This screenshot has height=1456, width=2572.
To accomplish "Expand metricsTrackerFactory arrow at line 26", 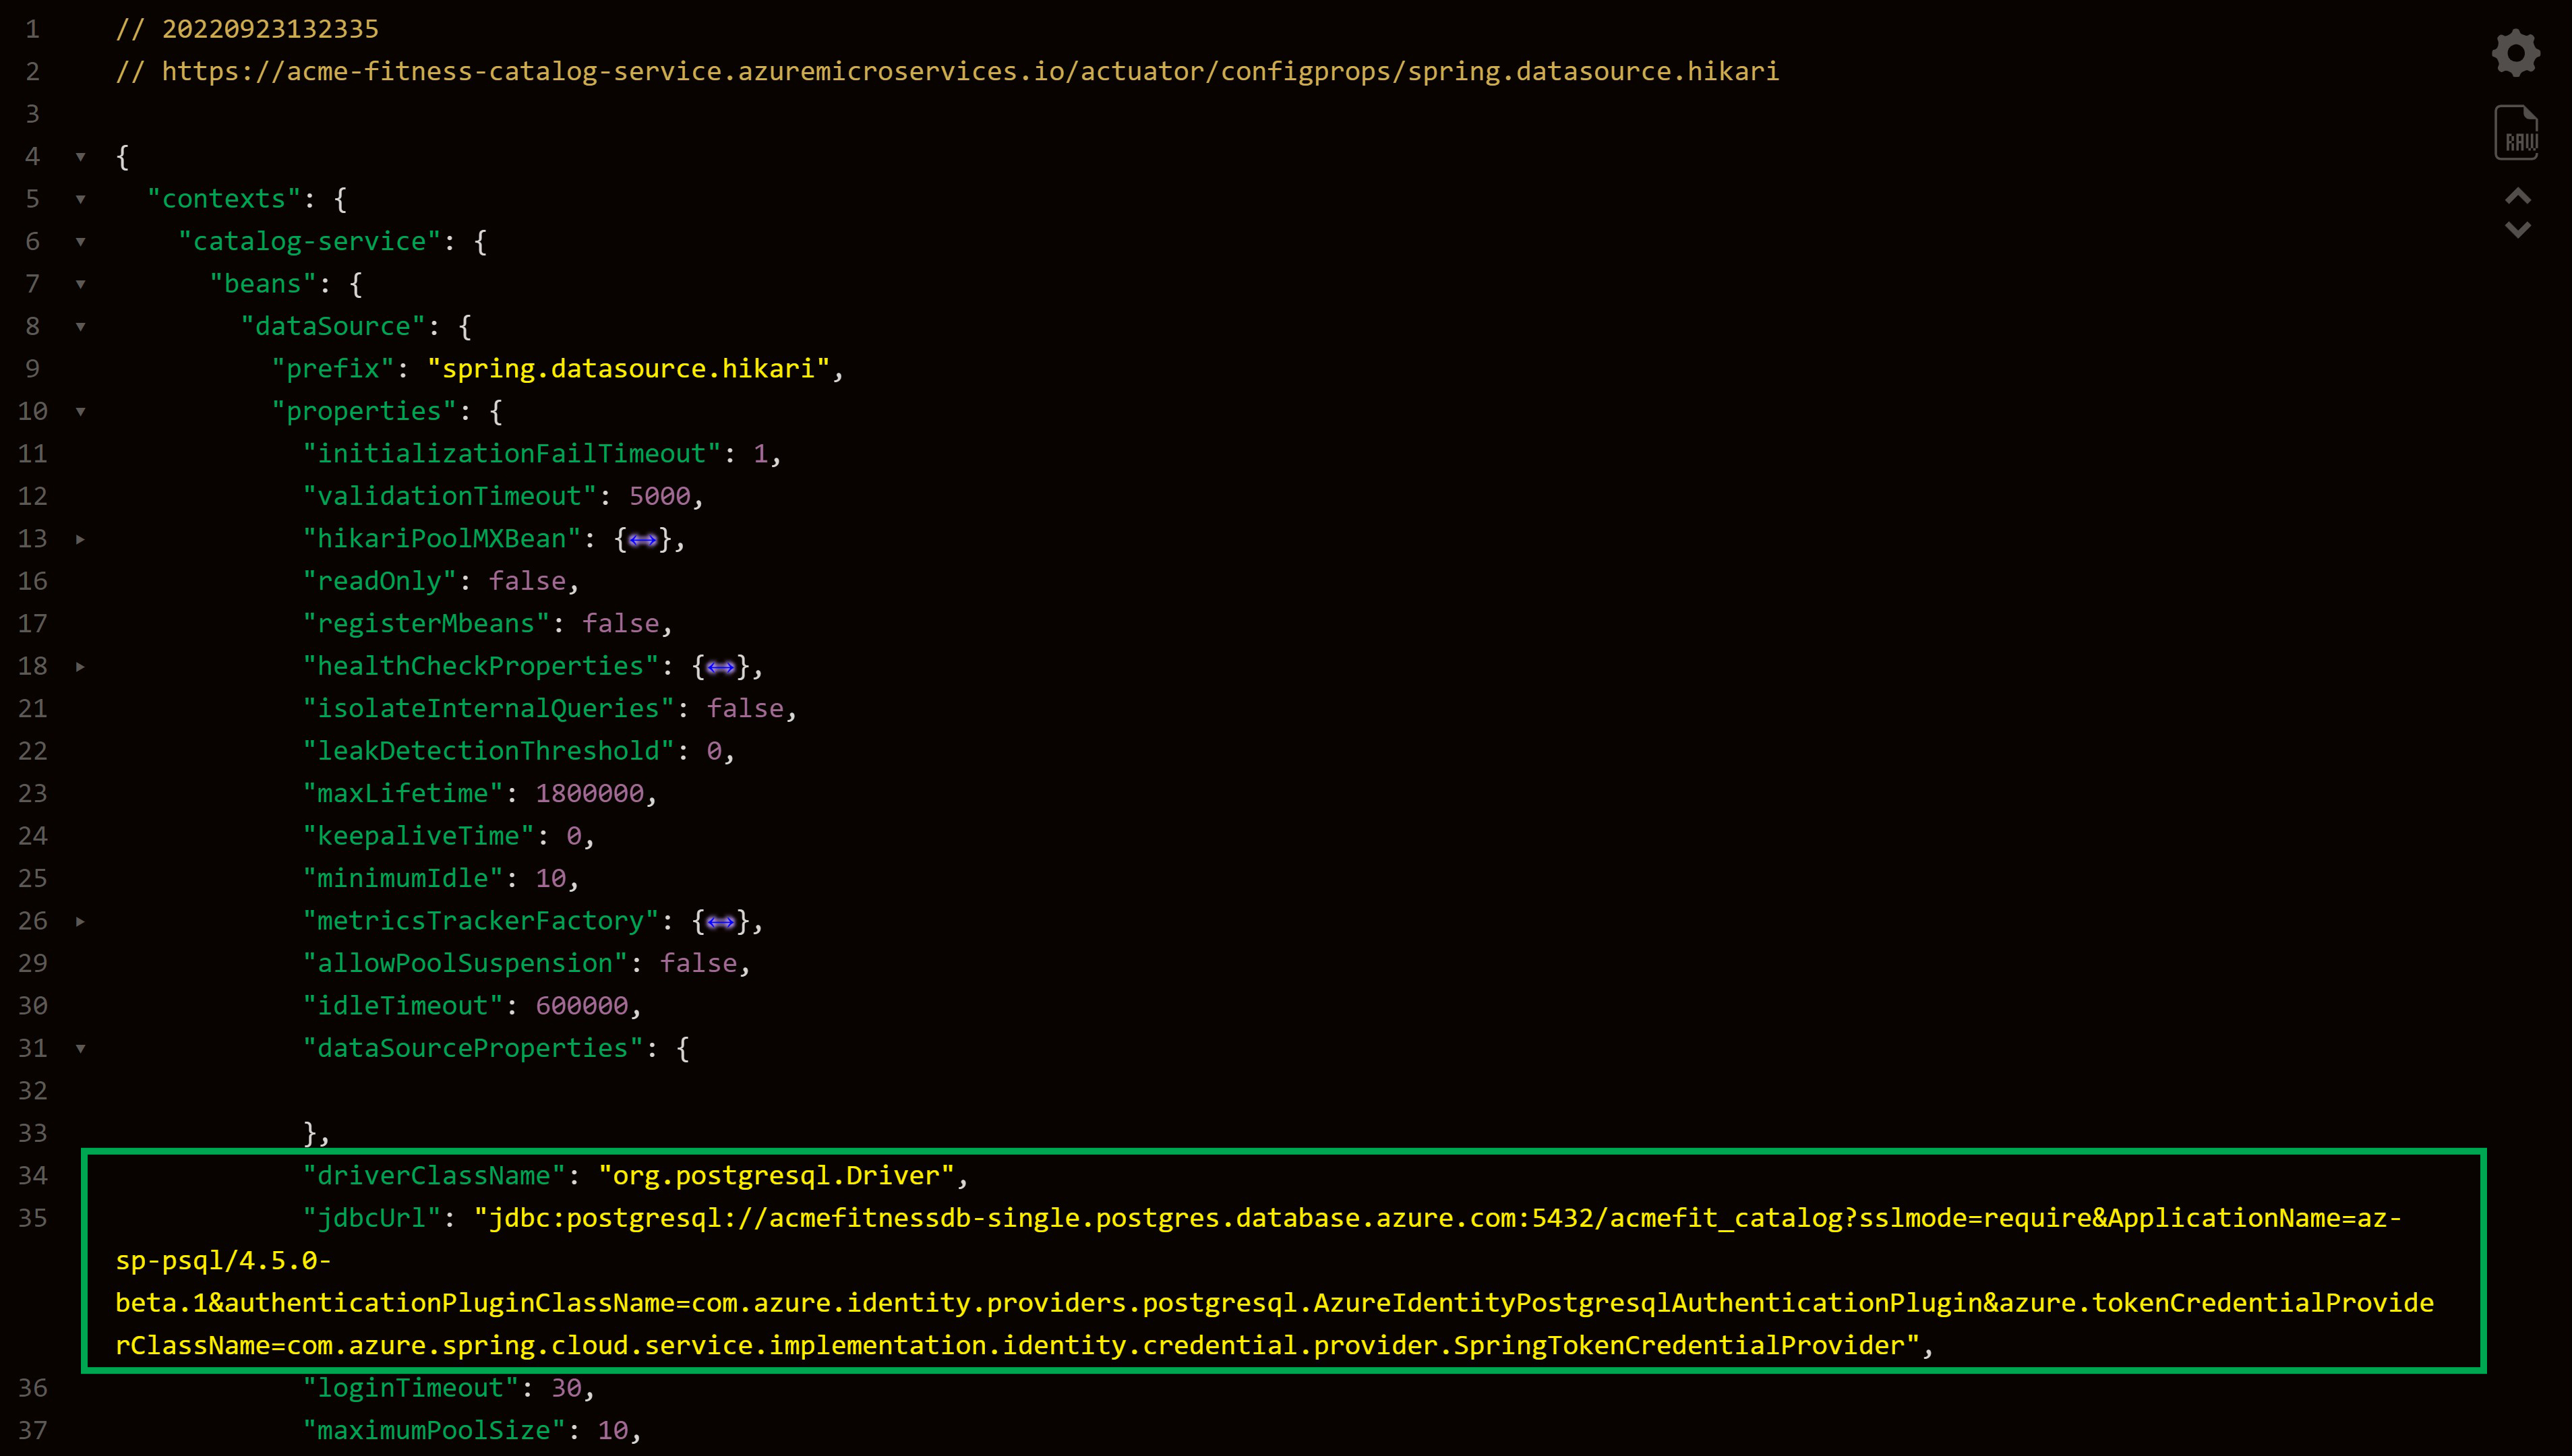I will [81, 921].
